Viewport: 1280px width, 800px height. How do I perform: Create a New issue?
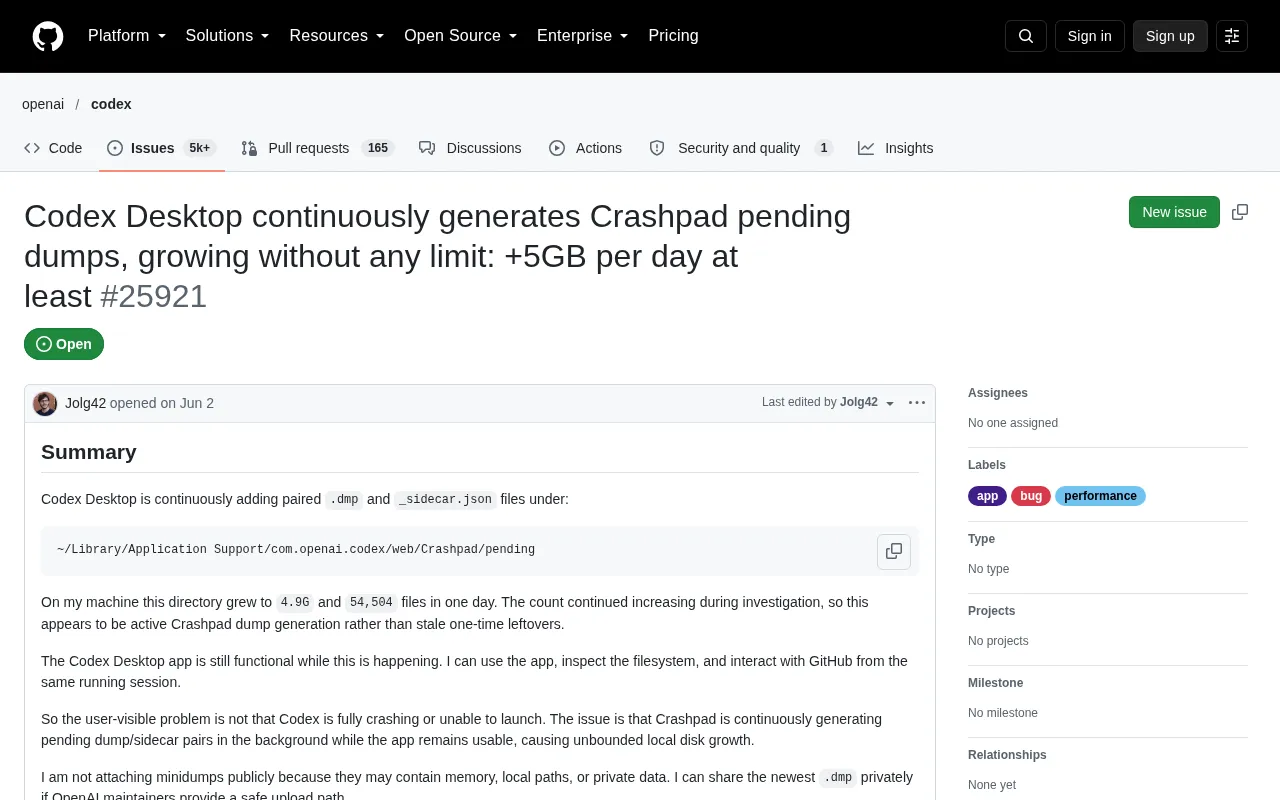click(x=1174, y=212)
